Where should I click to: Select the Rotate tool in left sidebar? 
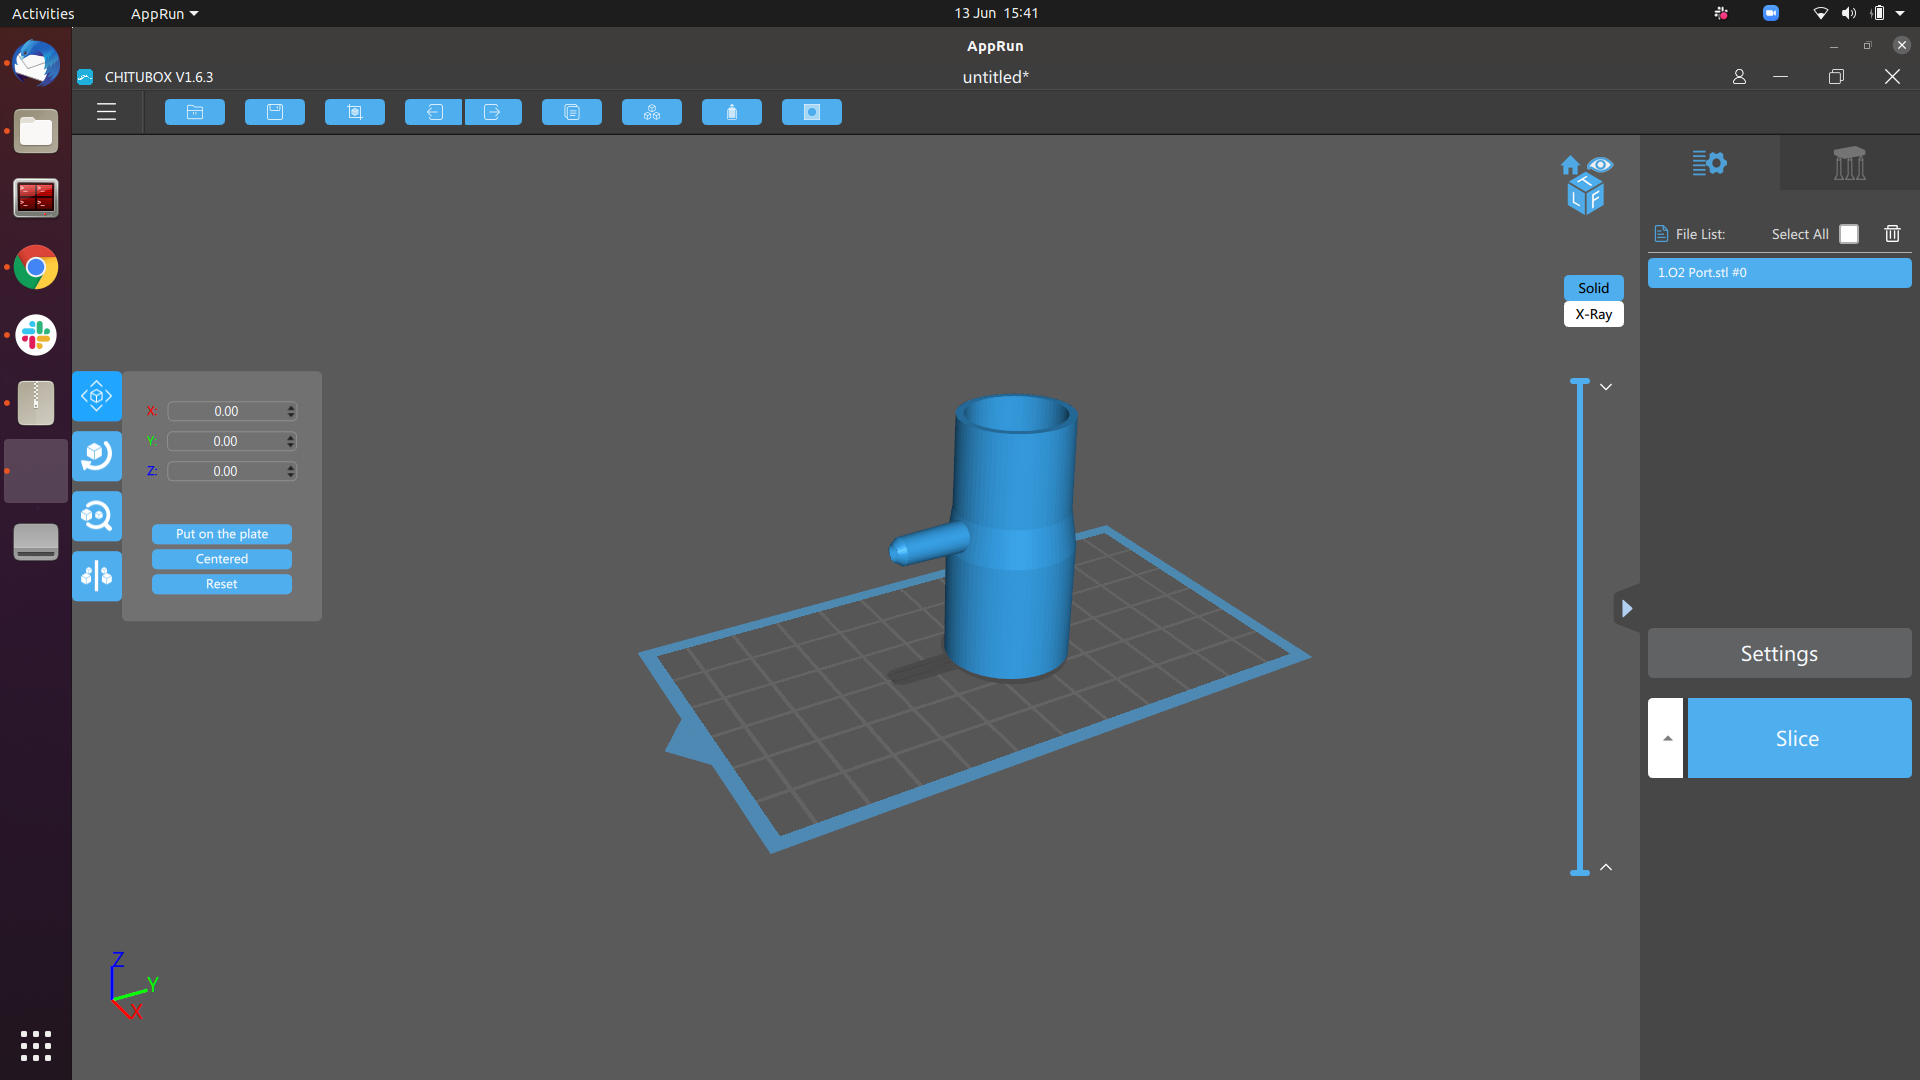coord(97,456)
